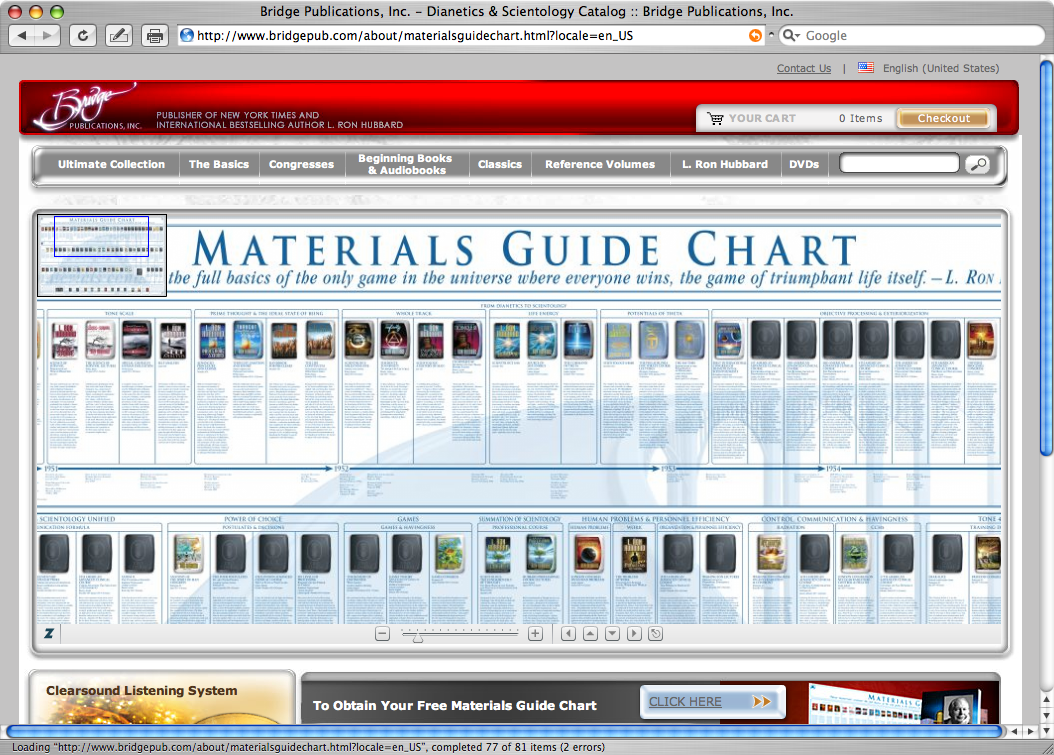Zoom in with the plus button
Viewport: 1054px width, 755px height.
click(536, 634)
